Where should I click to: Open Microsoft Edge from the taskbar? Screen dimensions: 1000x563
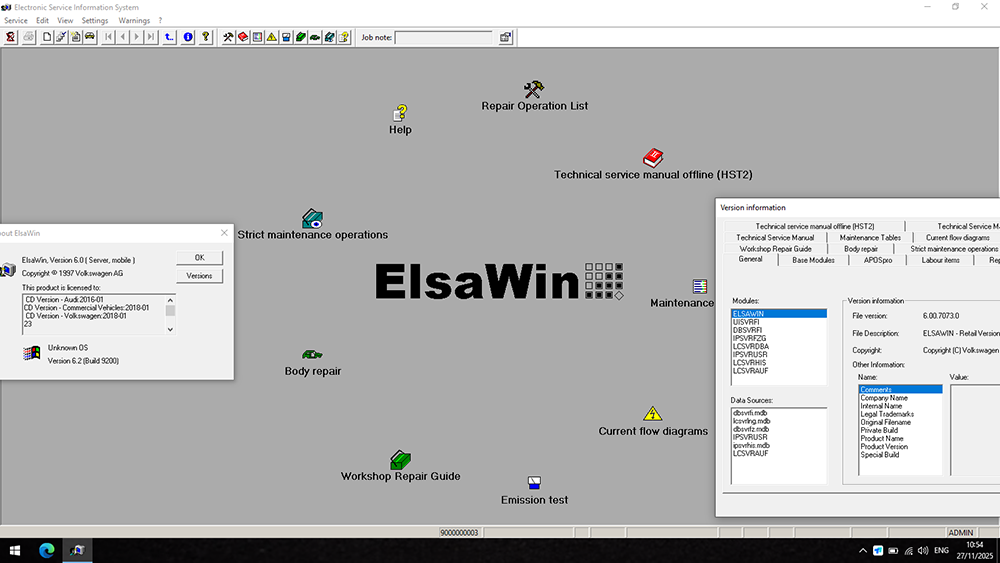(47, 550)
